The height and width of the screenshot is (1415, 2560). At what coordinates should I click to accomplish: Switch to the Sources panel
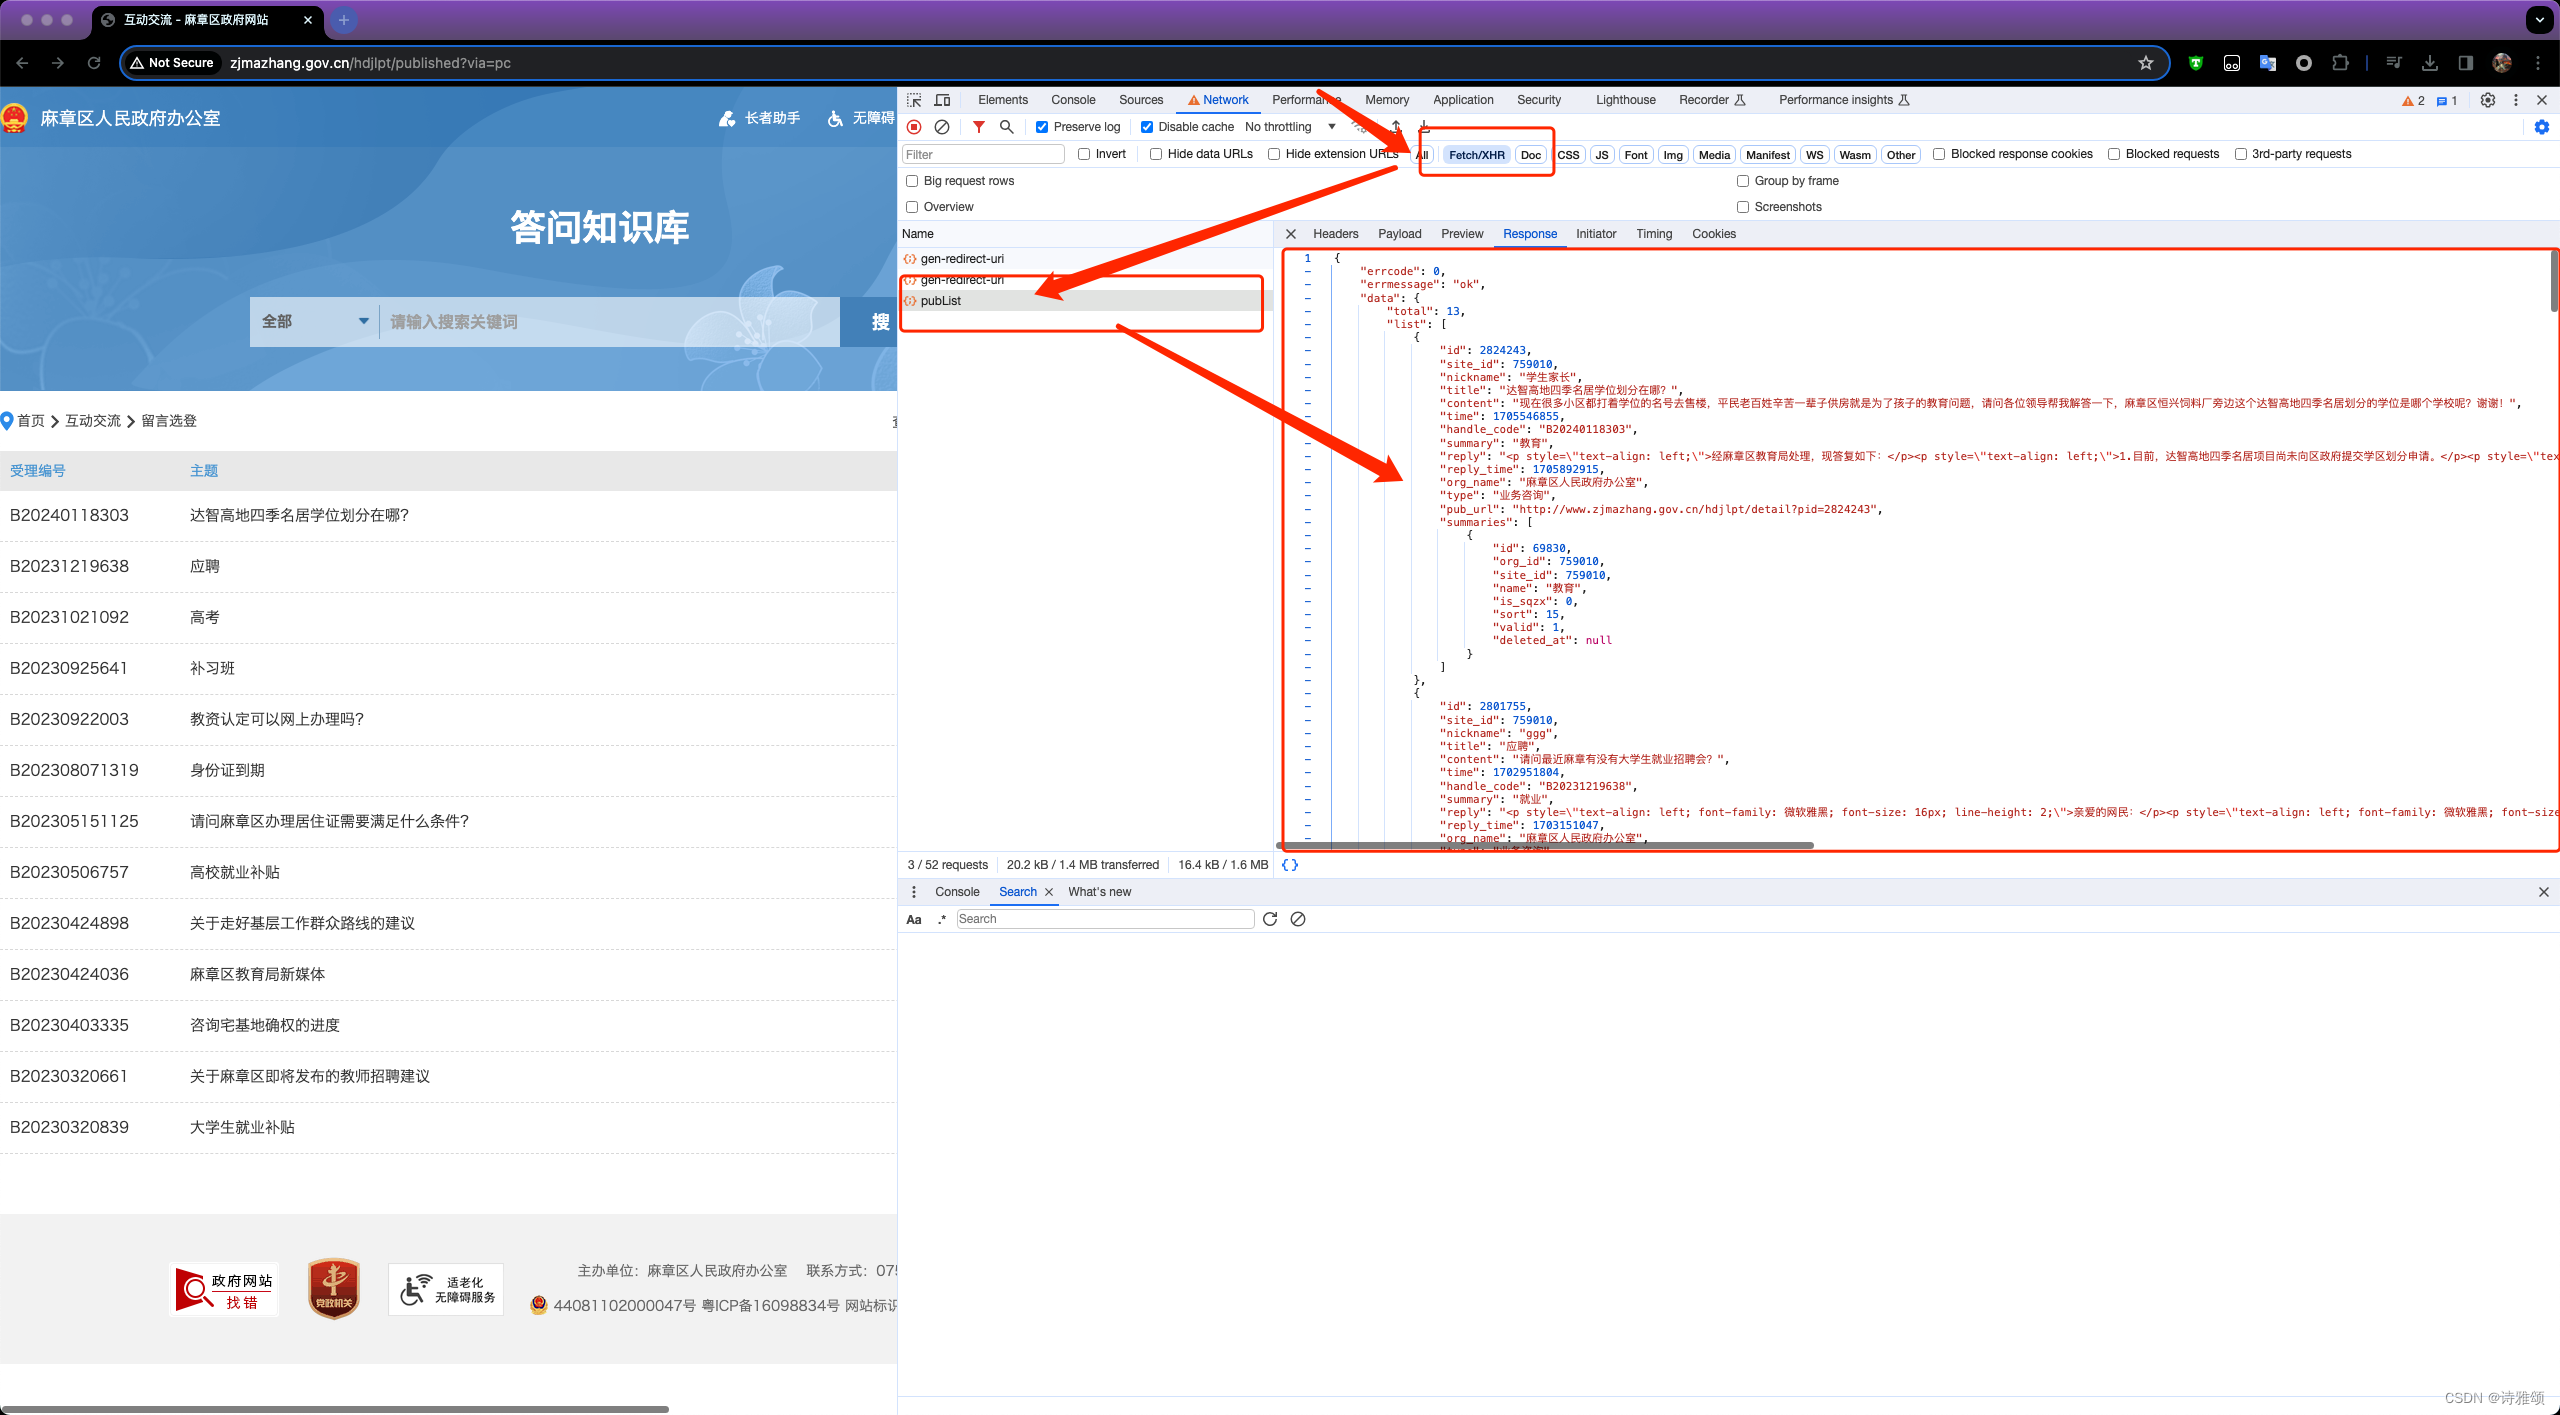1141,100
